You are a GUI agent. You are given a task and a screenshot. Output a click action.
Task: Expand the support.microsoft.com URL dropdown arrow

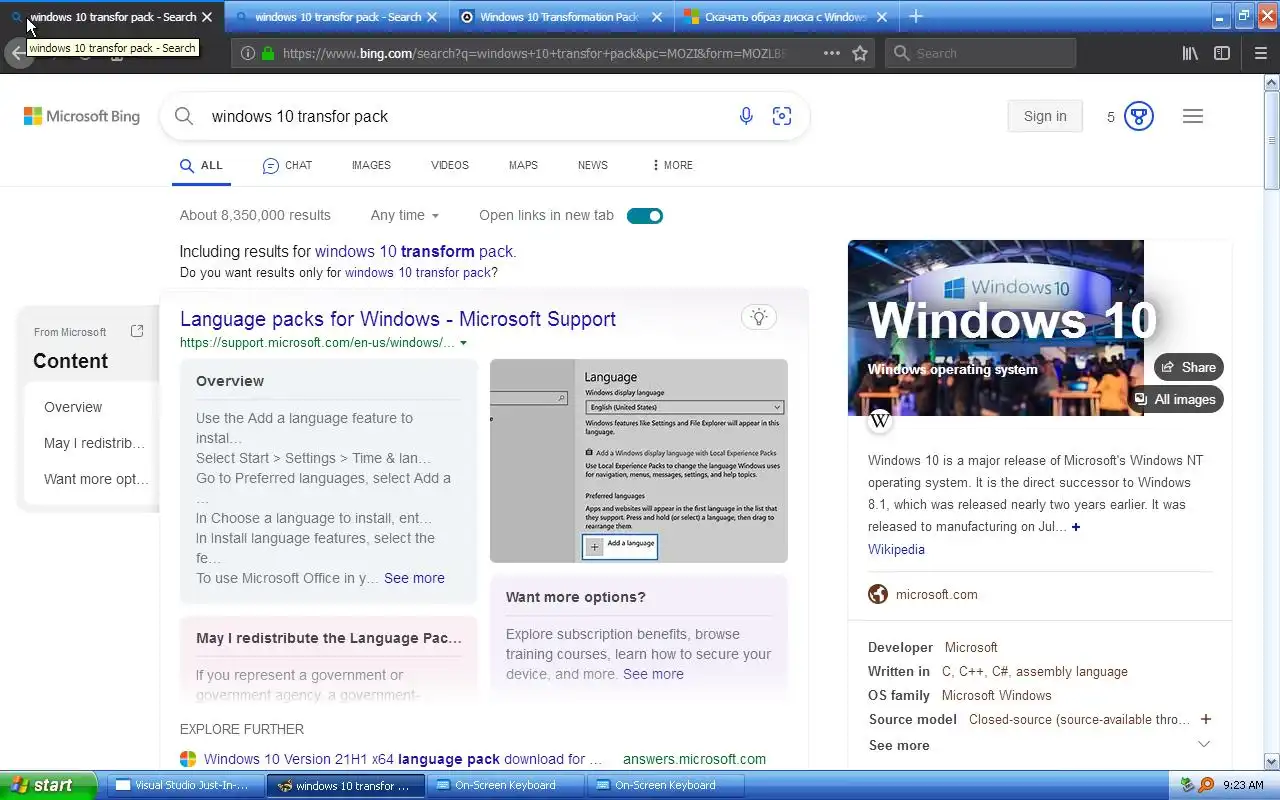pos(463,343)
